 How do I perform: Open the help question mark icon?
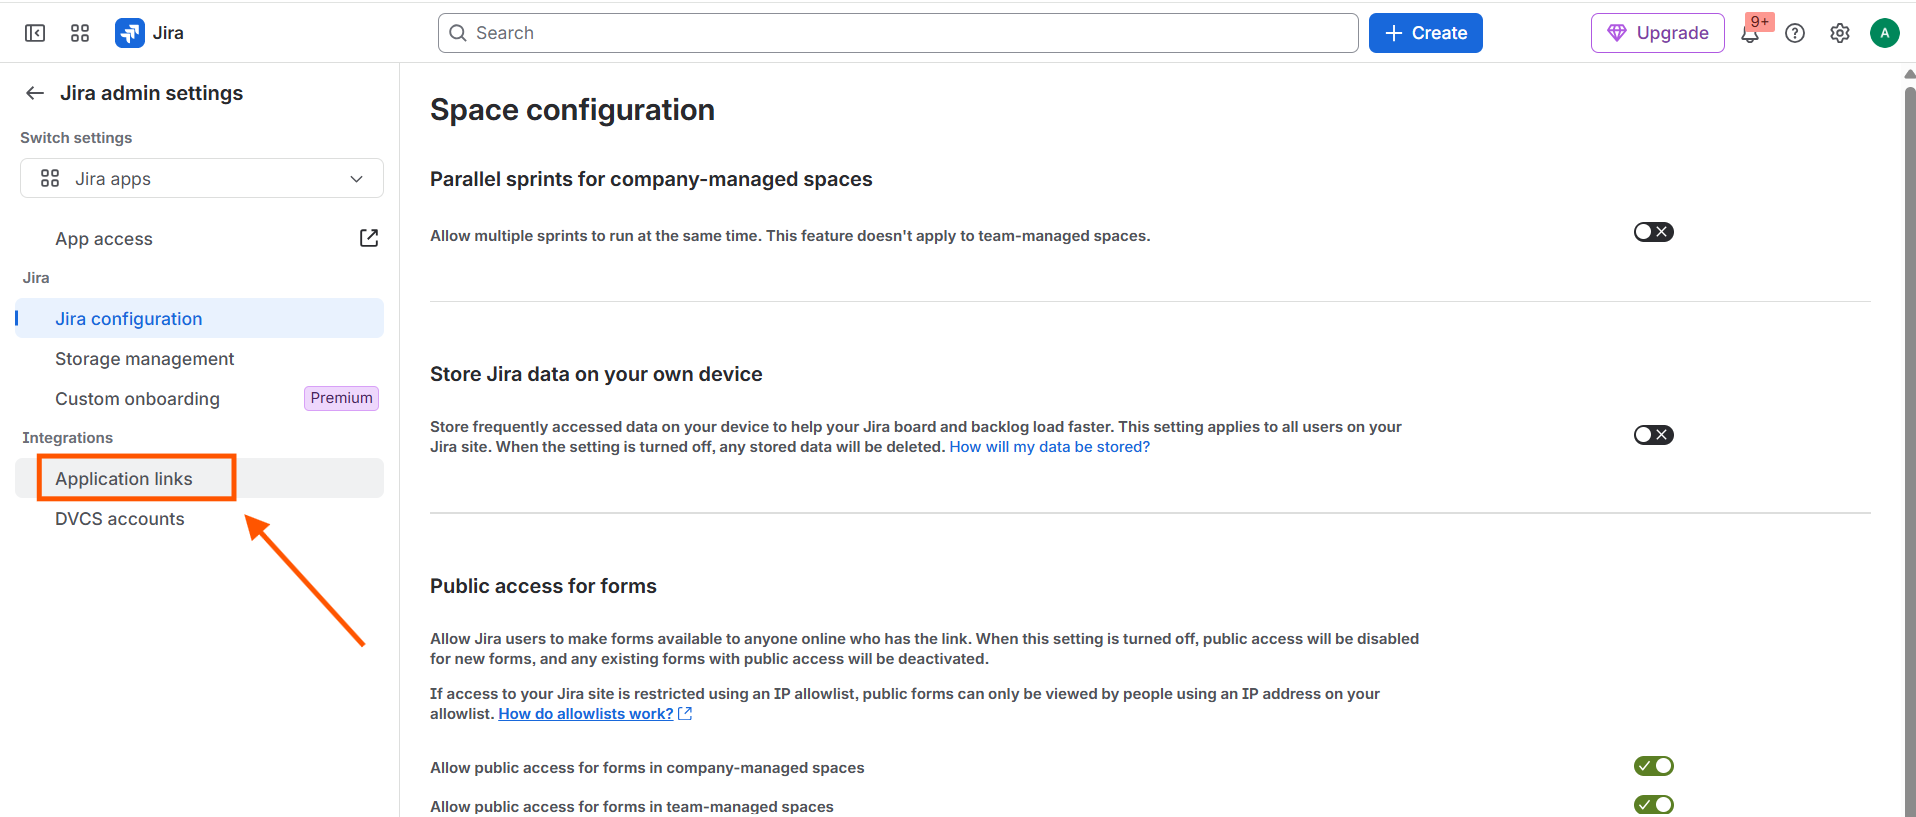(1795, 33)
